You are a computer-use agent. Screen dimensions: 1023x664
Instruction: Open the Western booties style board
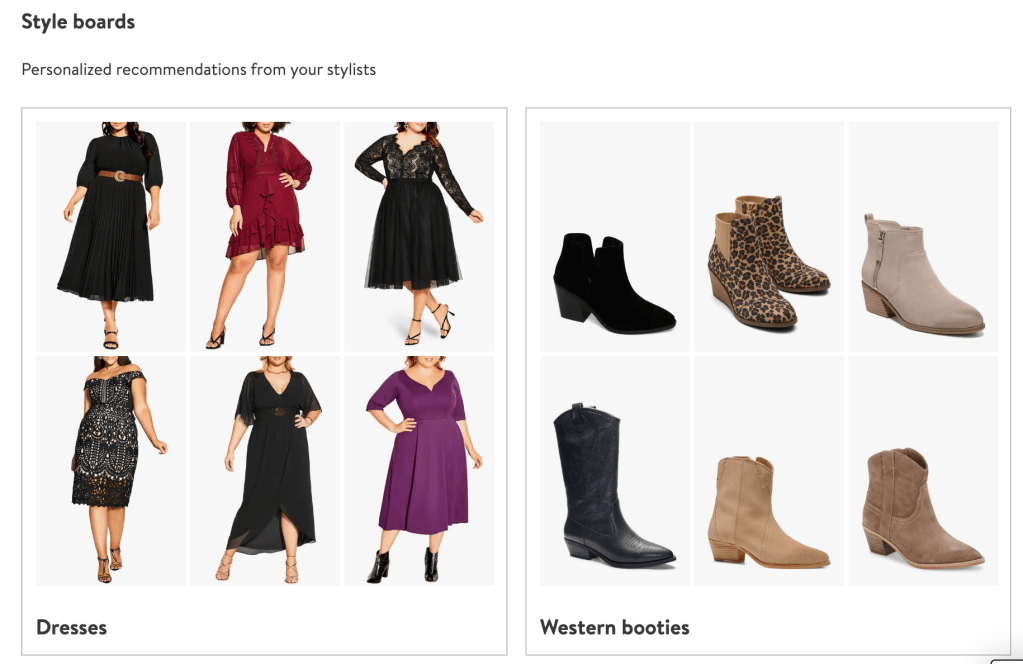click(x=614, y=628)
